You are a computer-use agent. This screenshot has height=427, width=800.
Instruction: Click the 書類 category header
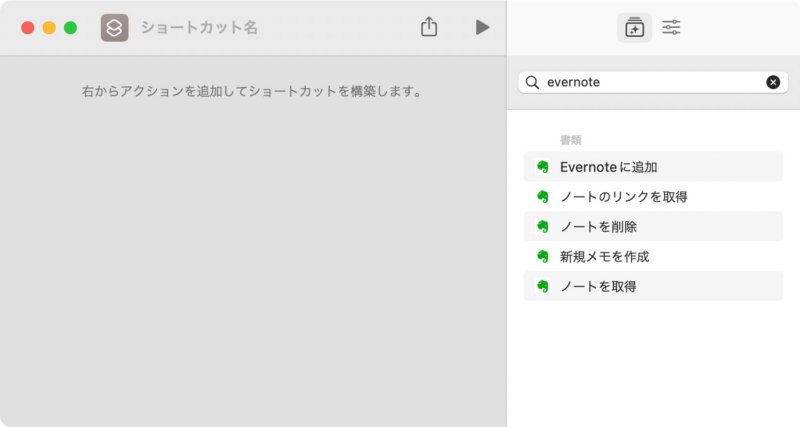(x=570, y=140)
